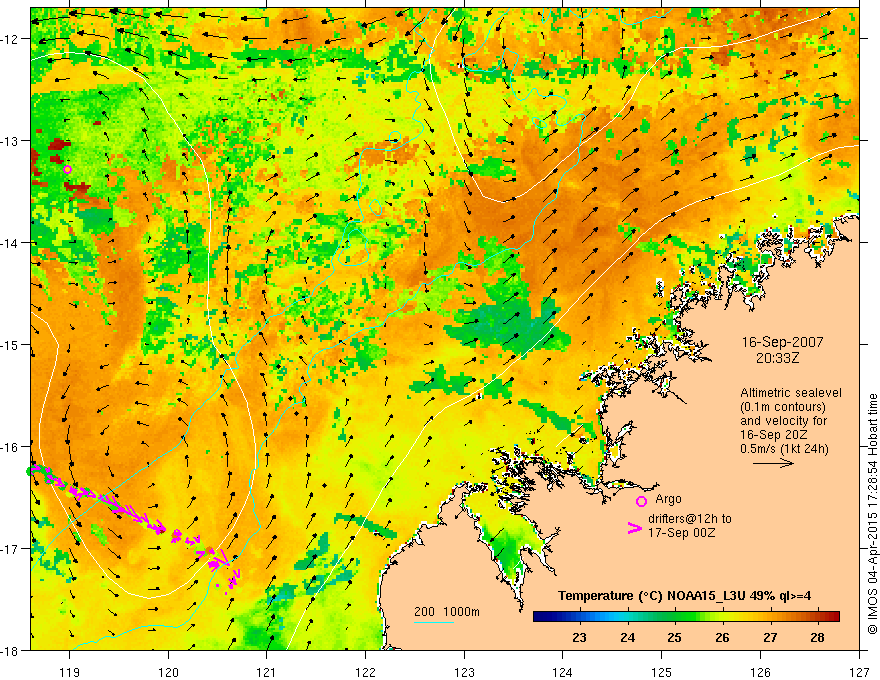Click the longitude axis label '123'
This screenshot has height=680, width=880.
click(x=464, y=672)
